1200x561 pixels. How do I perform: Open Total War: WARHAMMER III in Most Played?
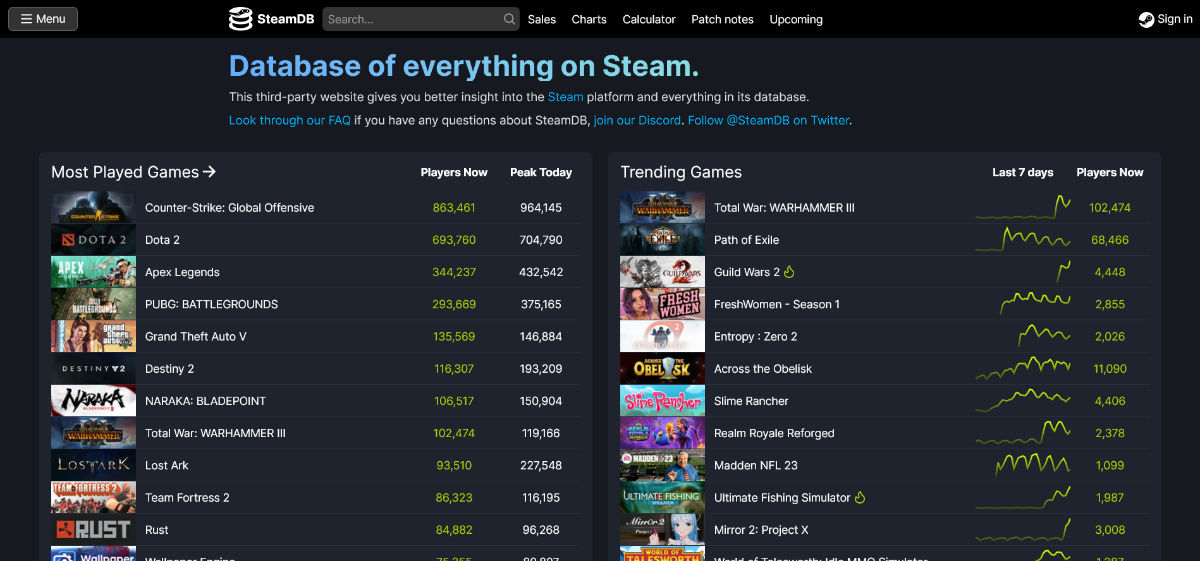point(215,433)
